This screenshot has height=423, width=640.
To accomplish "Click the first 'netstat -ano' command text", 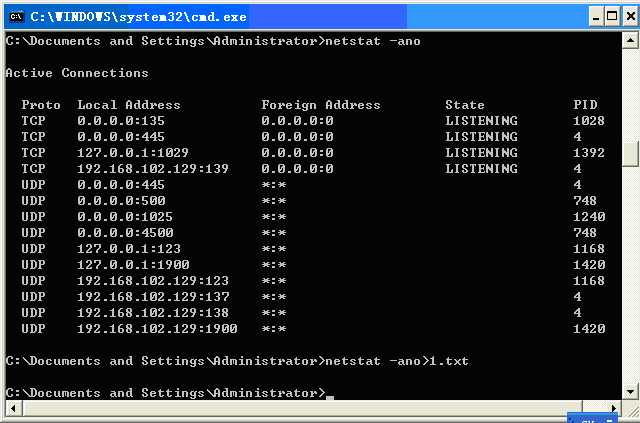I will pos(373,41).
